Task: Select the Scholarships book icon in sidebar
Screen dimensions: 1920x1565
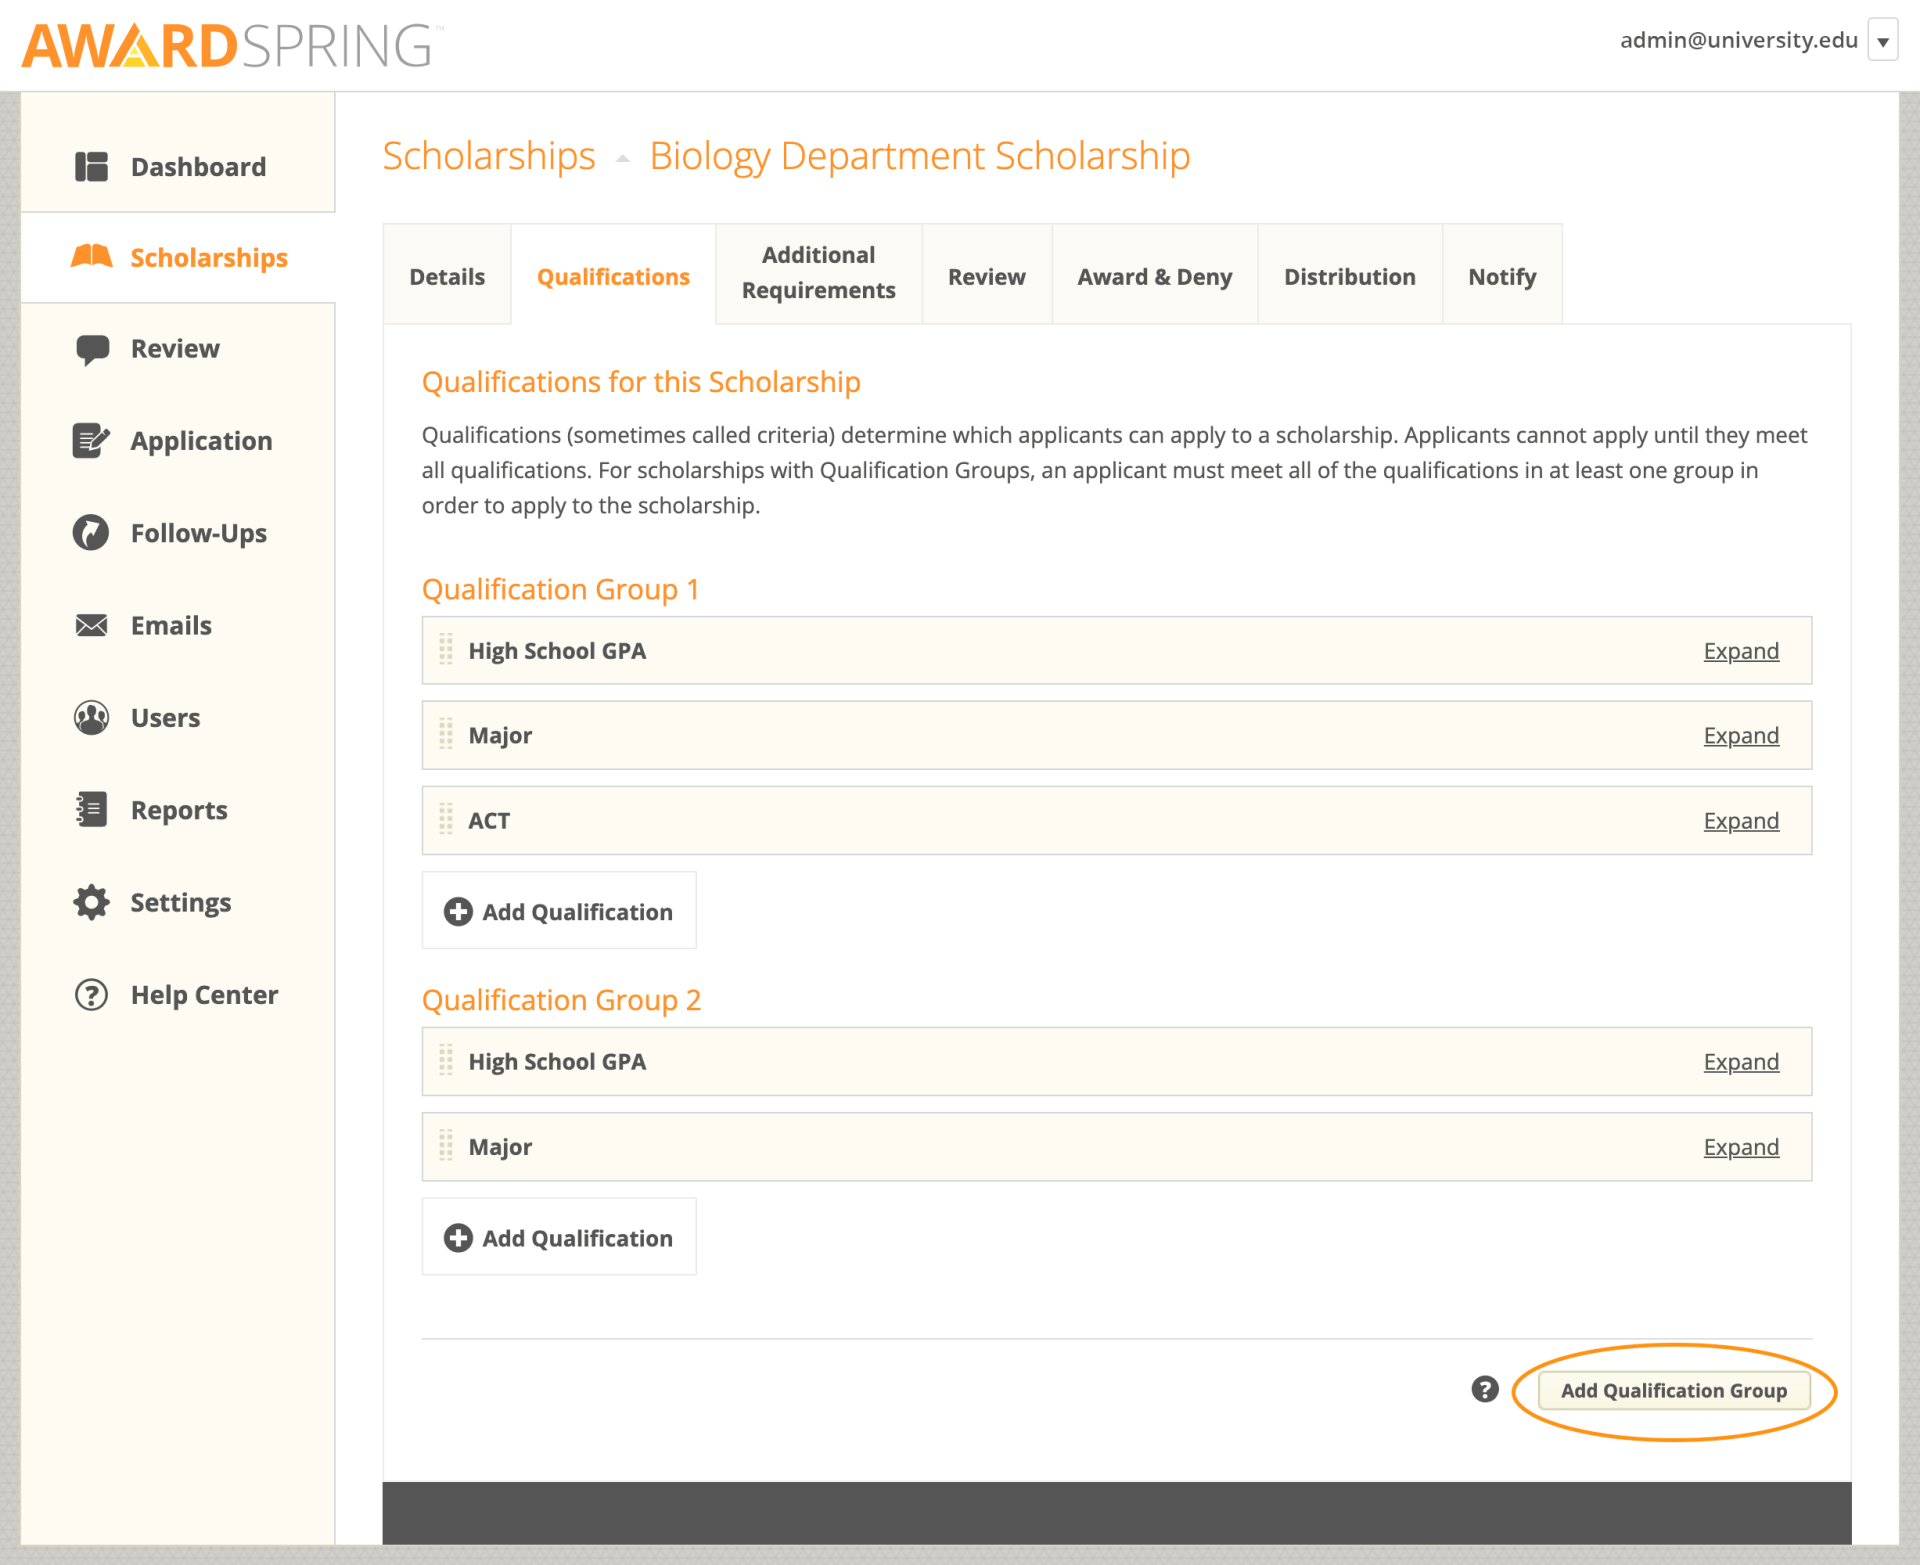Action: click(91, 257)
